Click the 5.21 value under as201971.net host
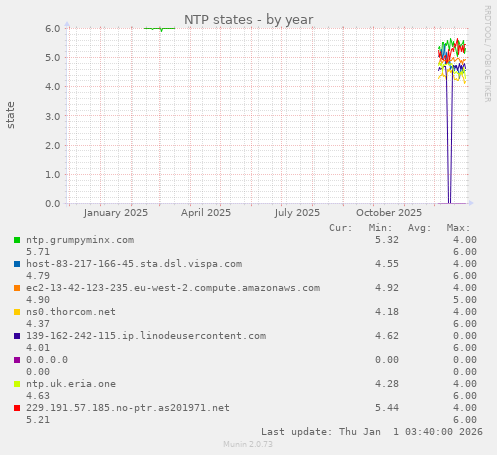The width and height of the screenshot is (497, 455). 38,420
